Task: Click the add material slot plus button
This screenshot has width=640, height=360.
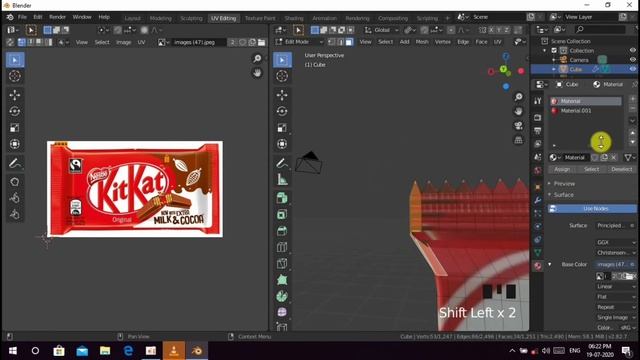Action: [633, 99]
